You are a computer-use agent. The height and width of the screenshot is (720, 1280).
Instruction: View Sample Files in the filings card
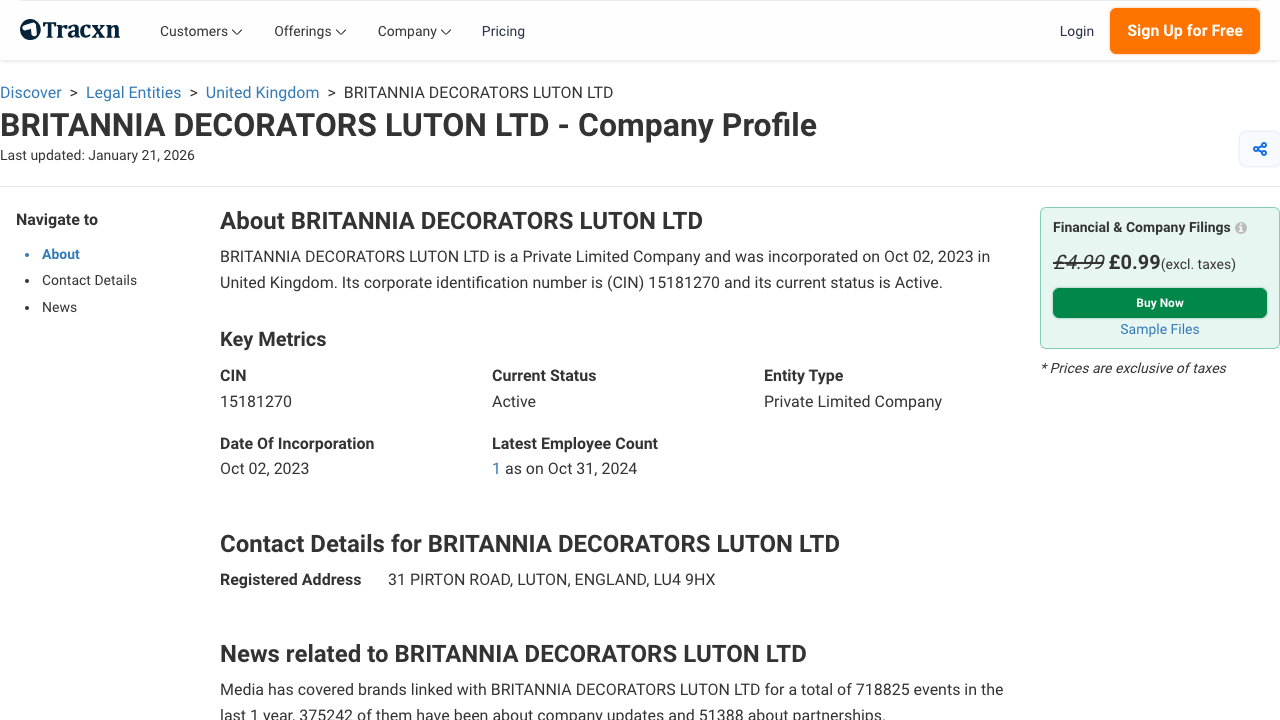point(1159,329)
